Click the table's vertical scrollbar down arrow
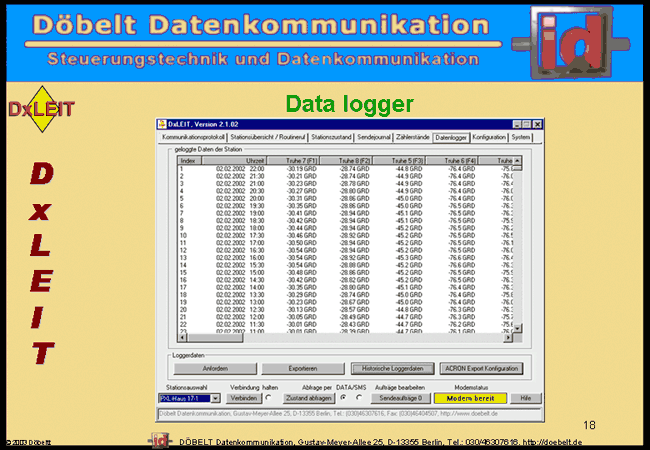650x450 pixels. point(517,328)
